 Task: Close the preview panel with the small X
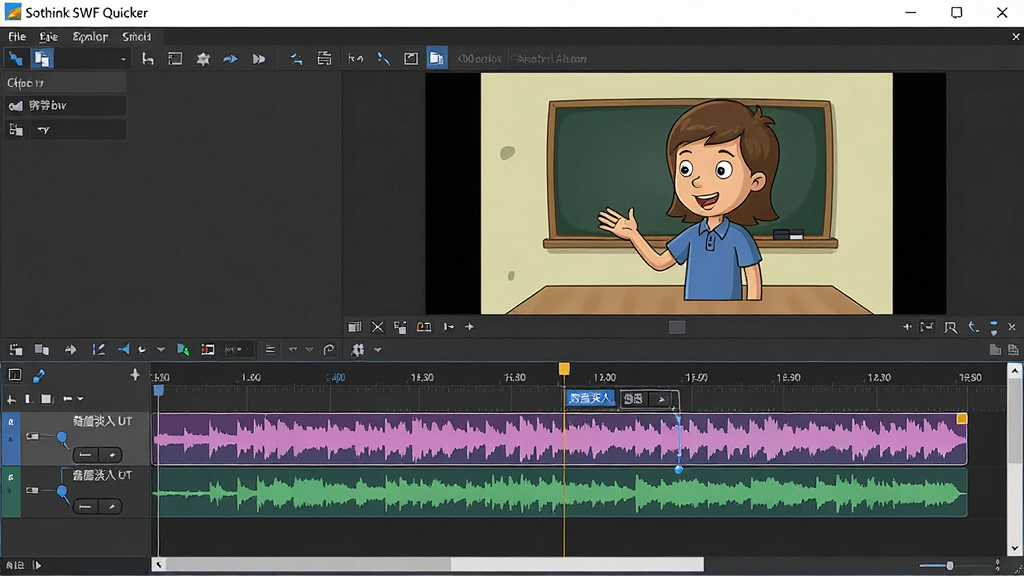pyautogui.click(x=1012, y=327)
